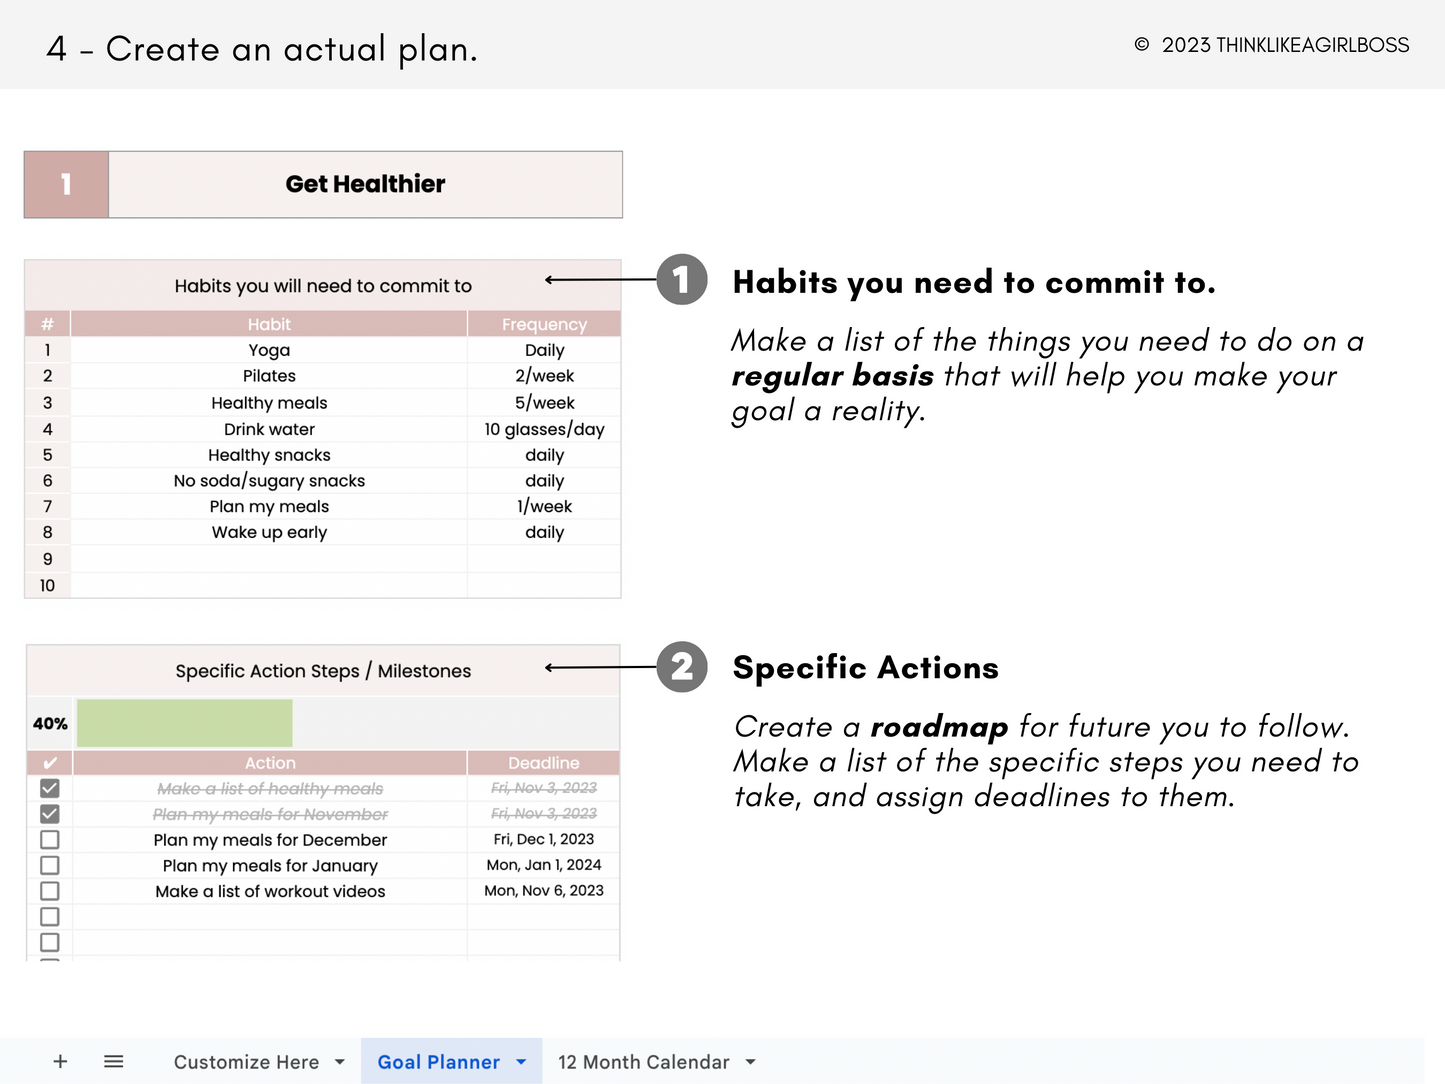Click the hash column header icon
Screen dimensions: 1445x1084
[47, 324]
